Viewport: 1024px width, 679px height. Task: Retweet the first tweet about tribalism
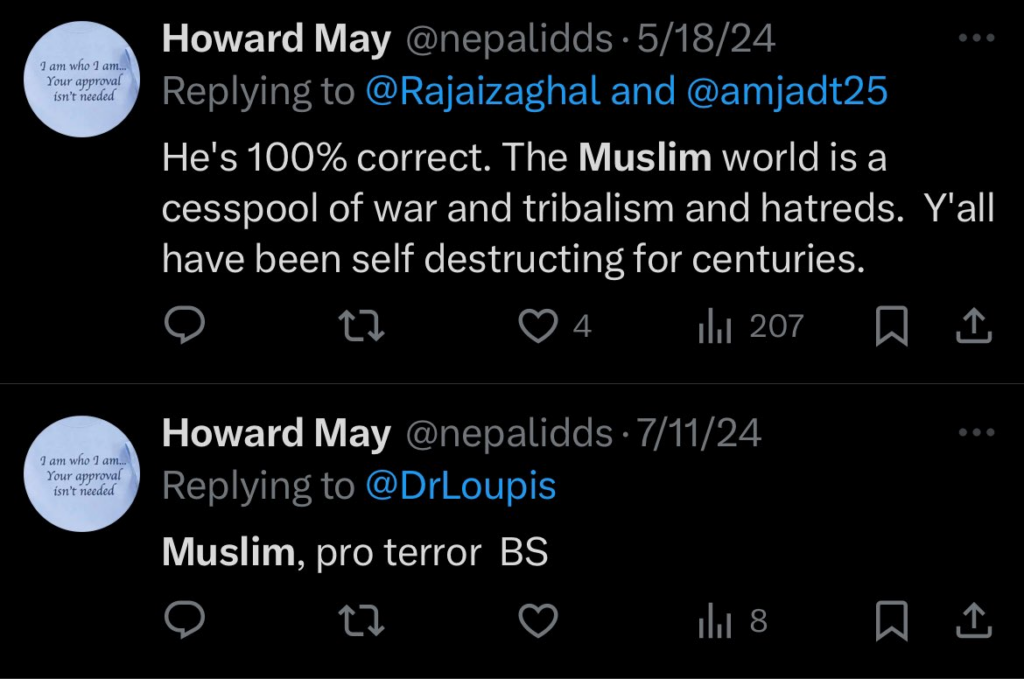coord(361,325)
